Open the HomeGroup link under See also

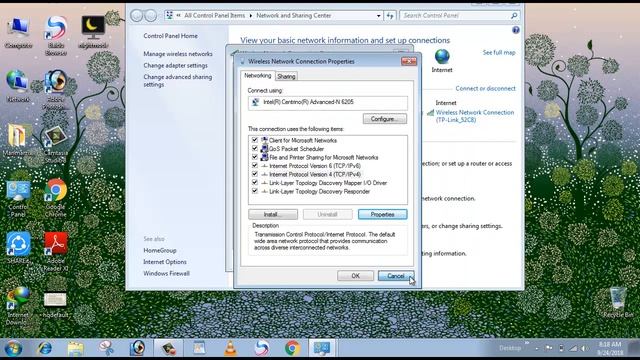[x=160, y=250]
